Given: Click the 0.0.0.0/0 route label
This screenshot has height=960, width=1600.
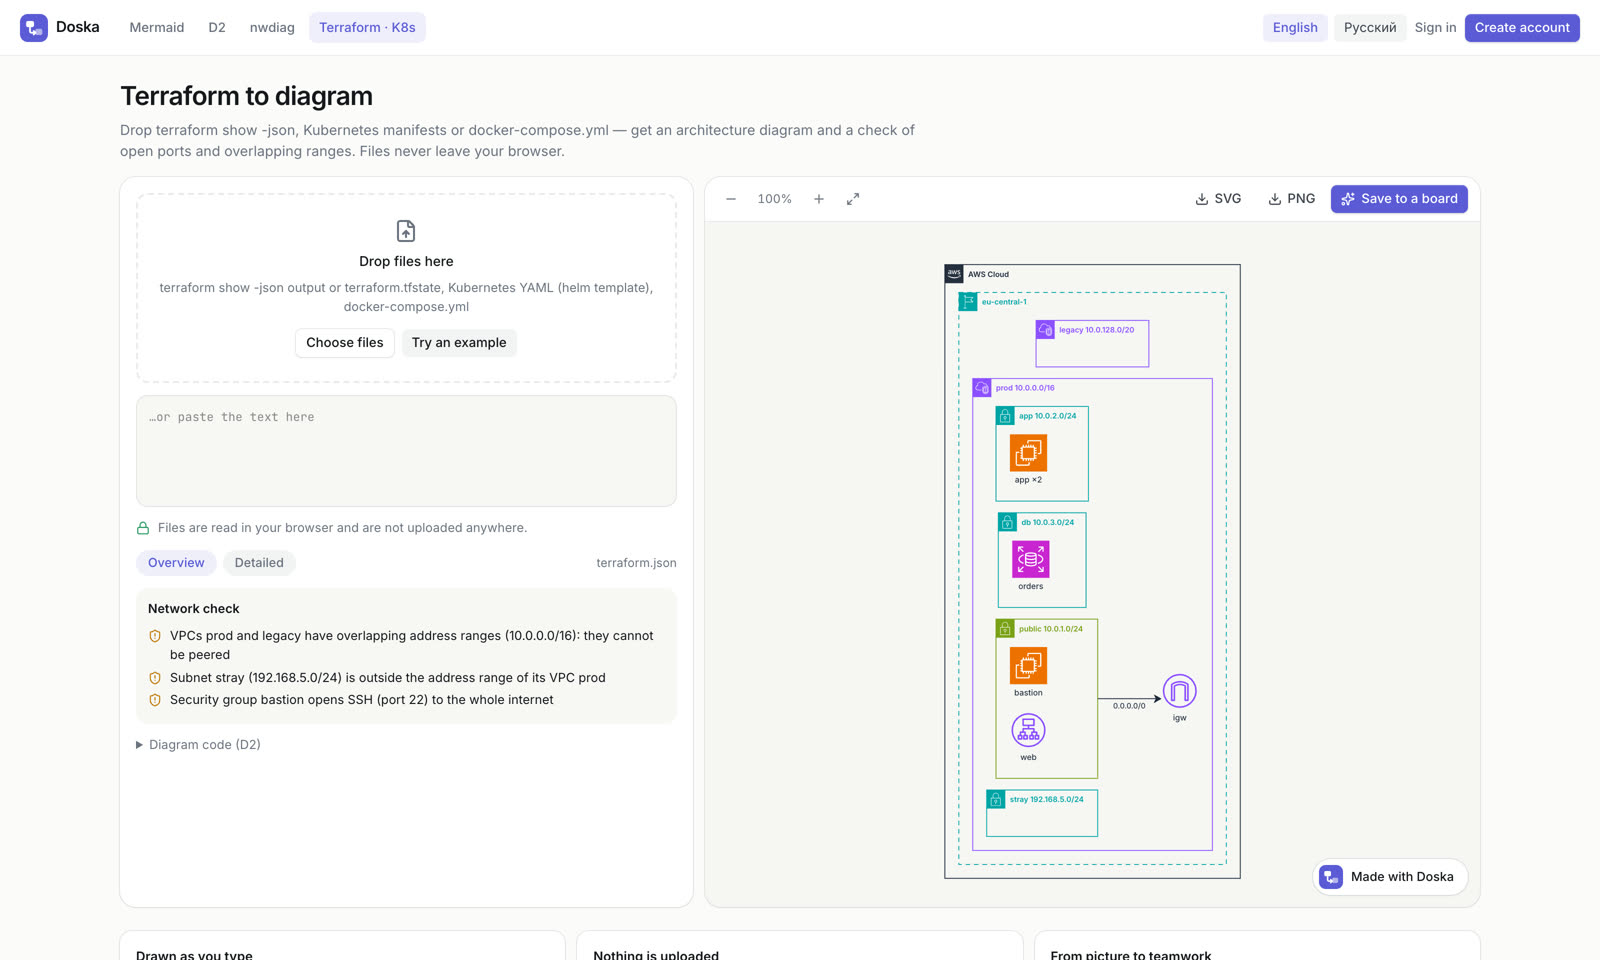Looking at the screenshot, I should tap(1129, 706).
